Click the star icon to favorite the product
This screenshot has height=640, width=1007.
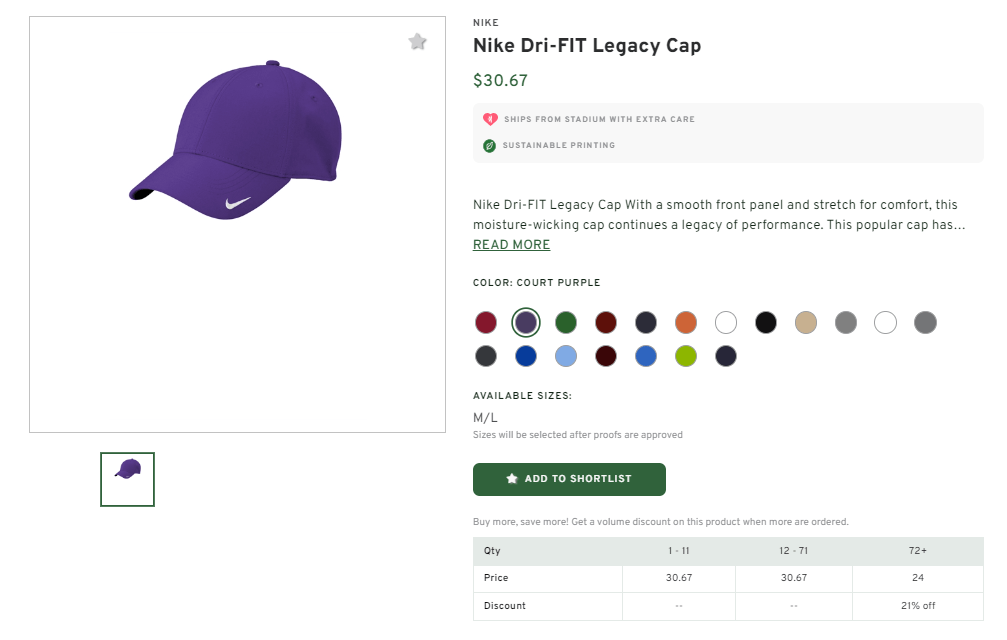tap(417, 42)
